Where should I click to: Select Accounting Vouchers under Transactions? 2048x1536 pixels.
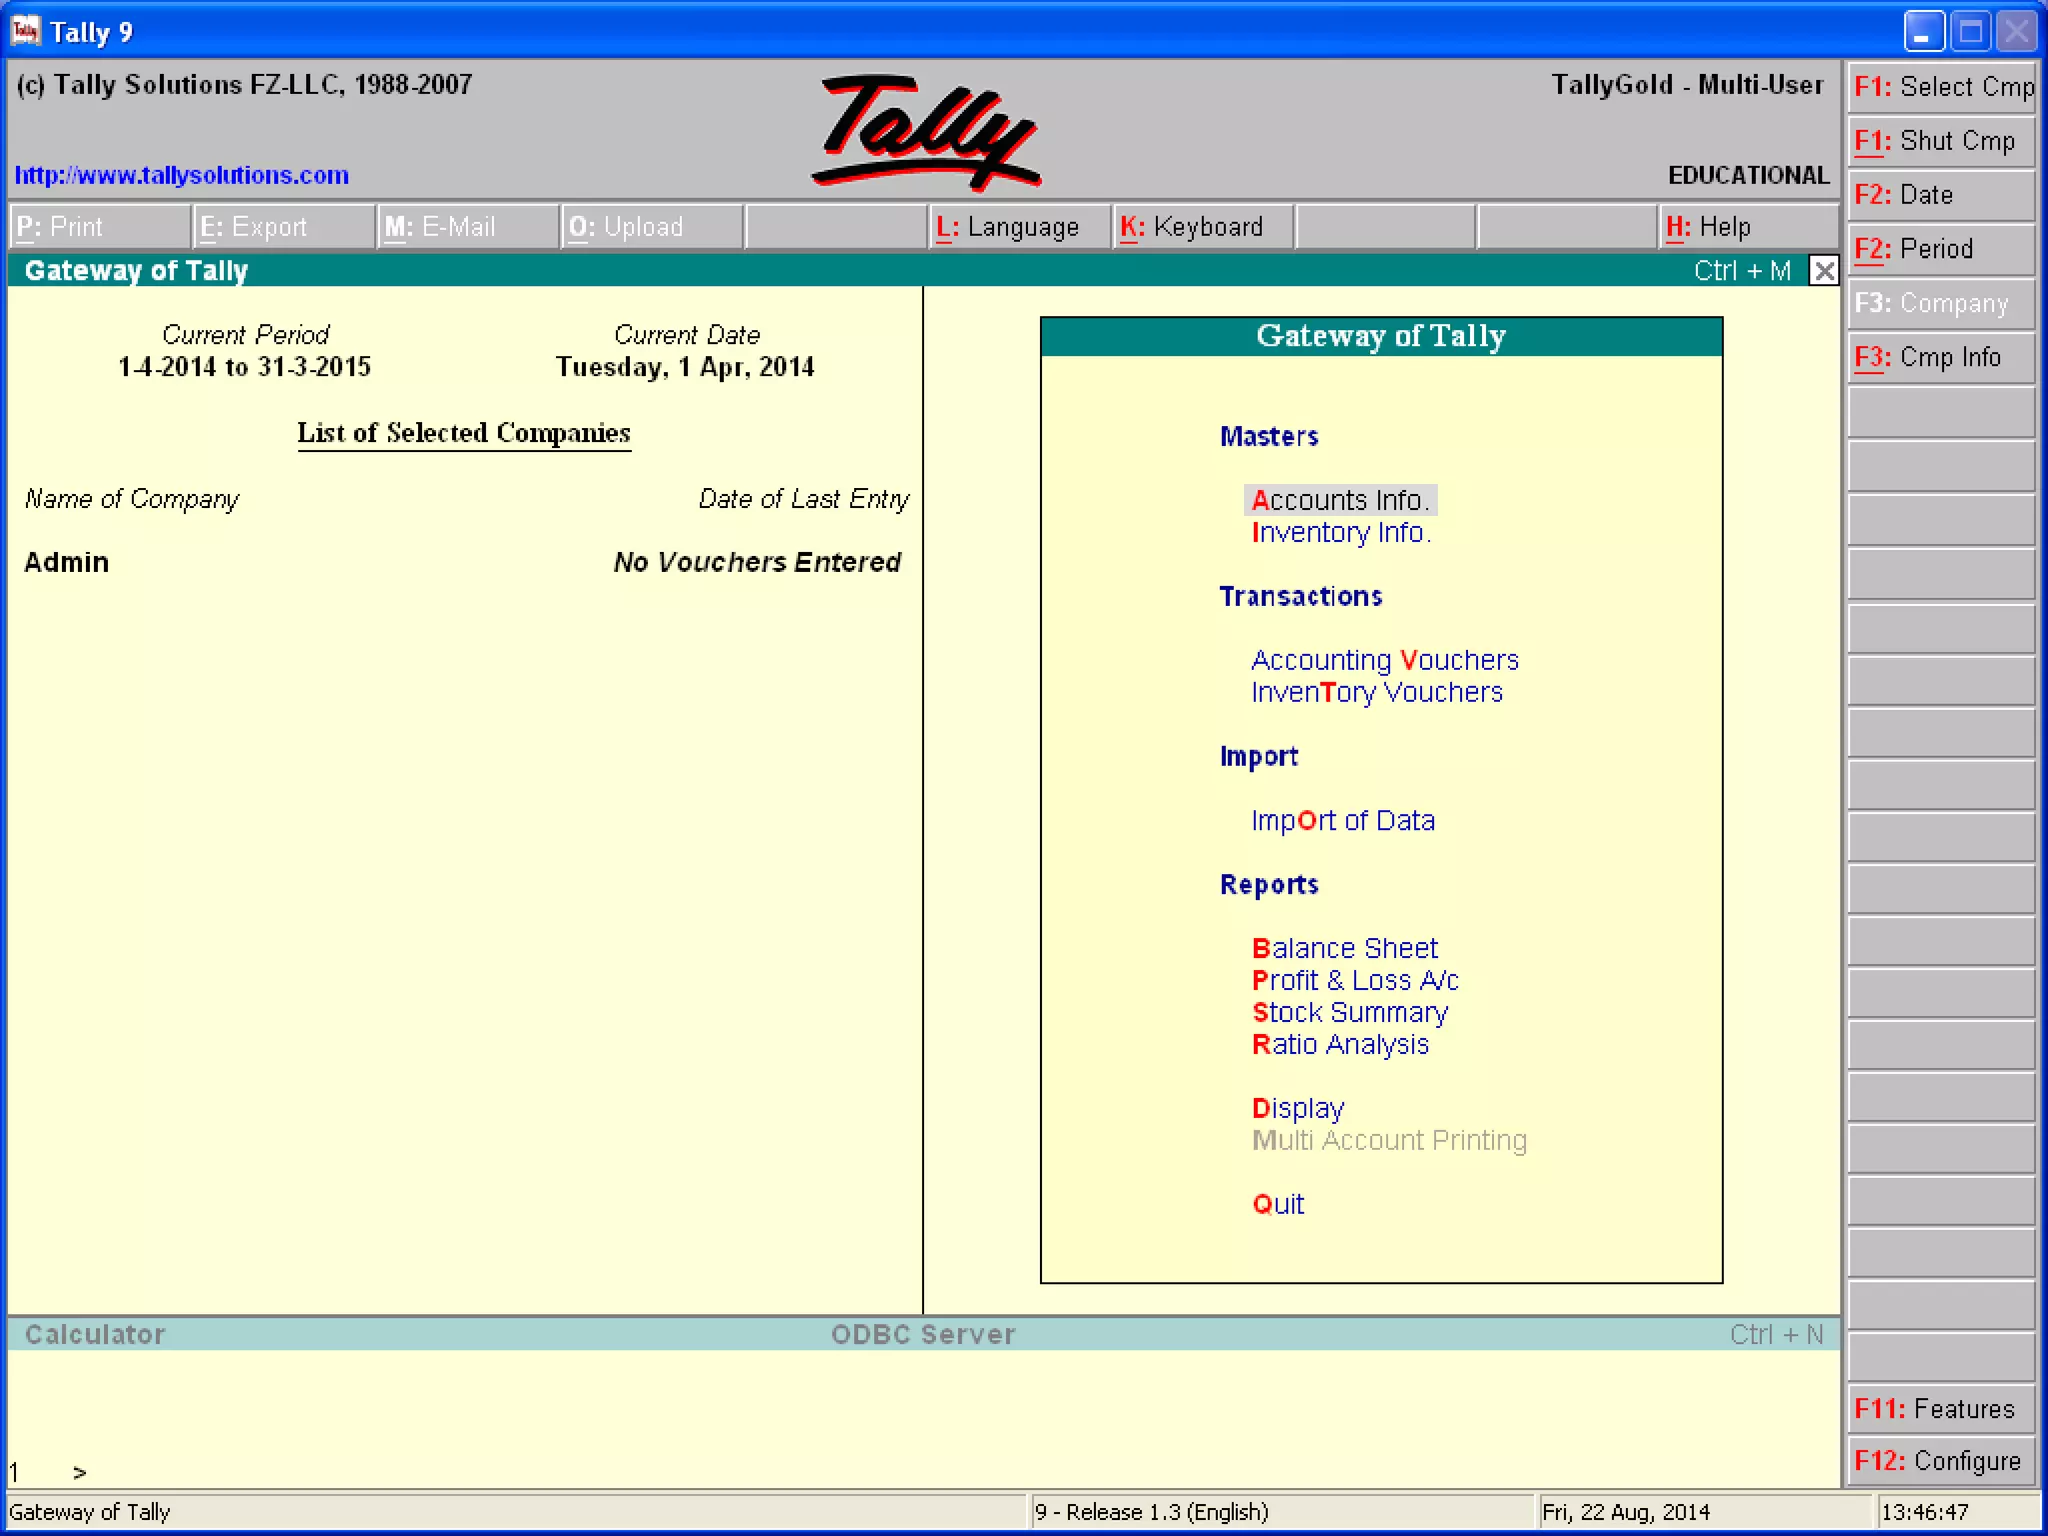pos(1384,660)
